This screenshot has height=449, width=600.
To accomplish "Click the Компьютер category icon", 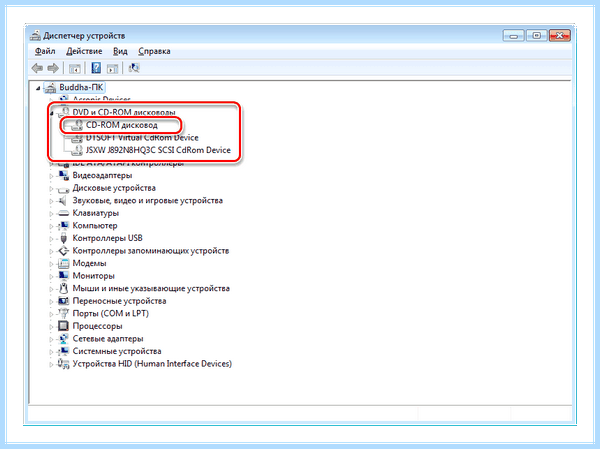I will [63, 226].
